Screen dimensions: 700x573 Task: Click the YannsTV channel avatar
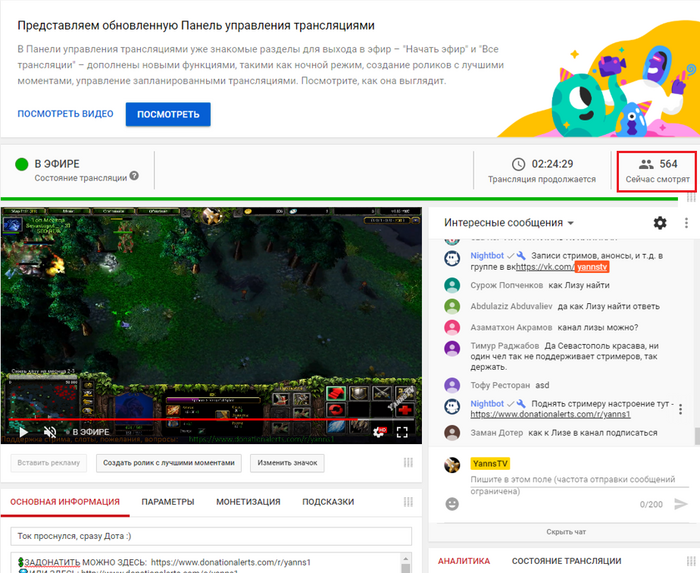452,465
